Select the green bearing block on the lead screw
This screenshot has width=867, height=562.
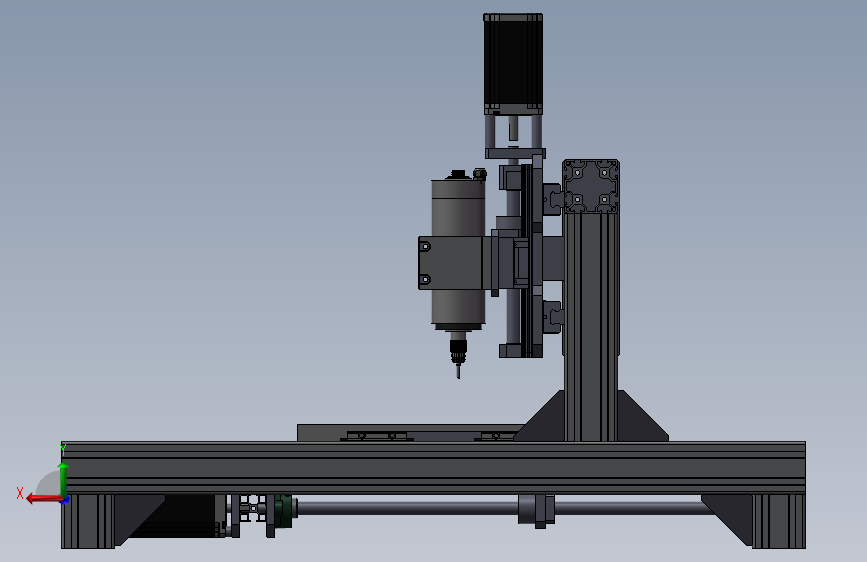284,510
